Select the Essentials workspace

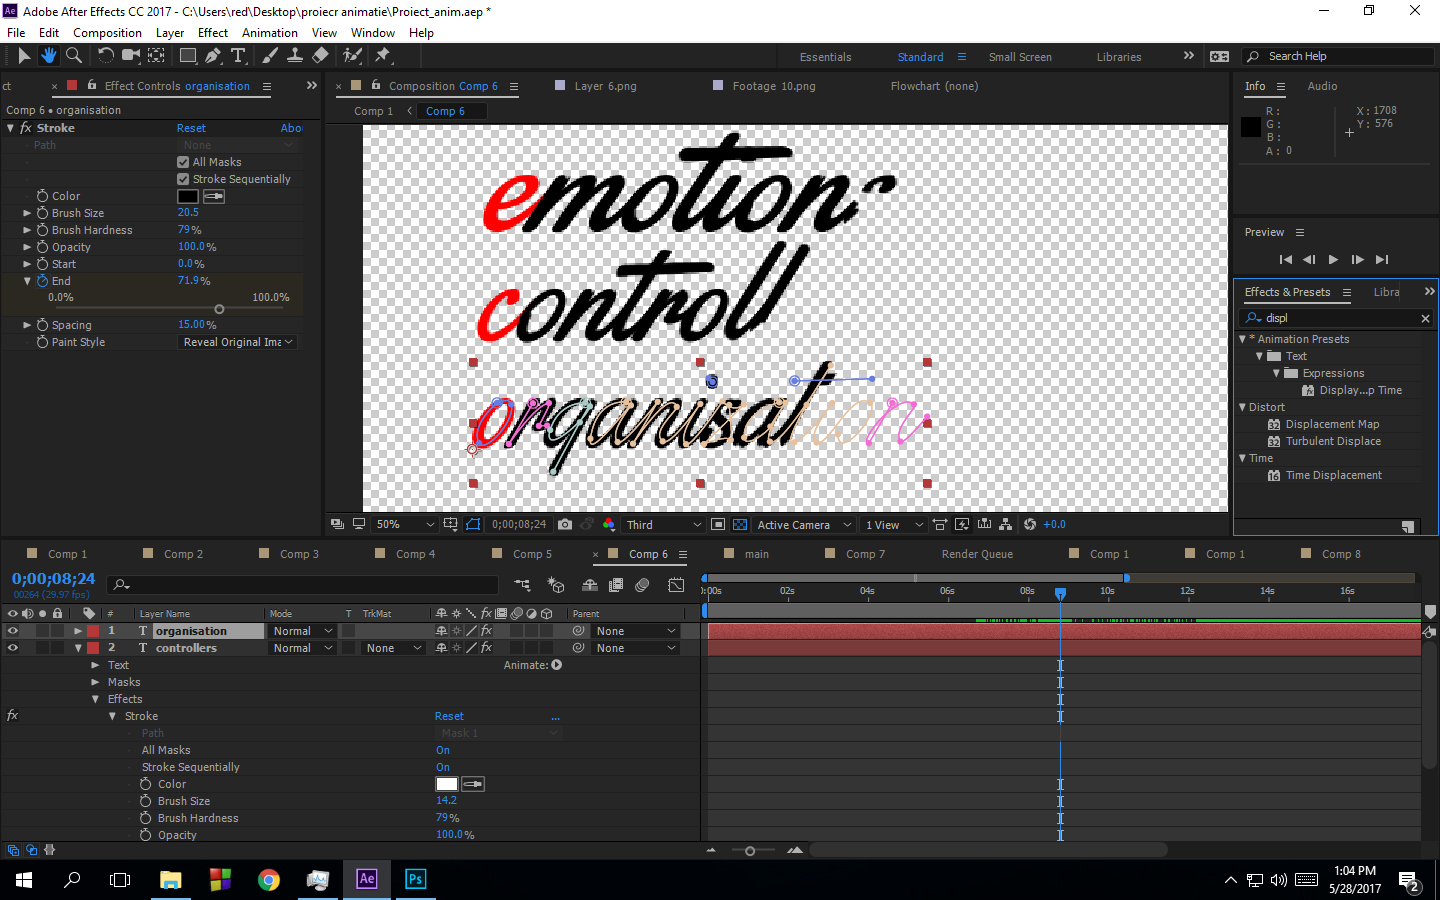coord(825,57)
